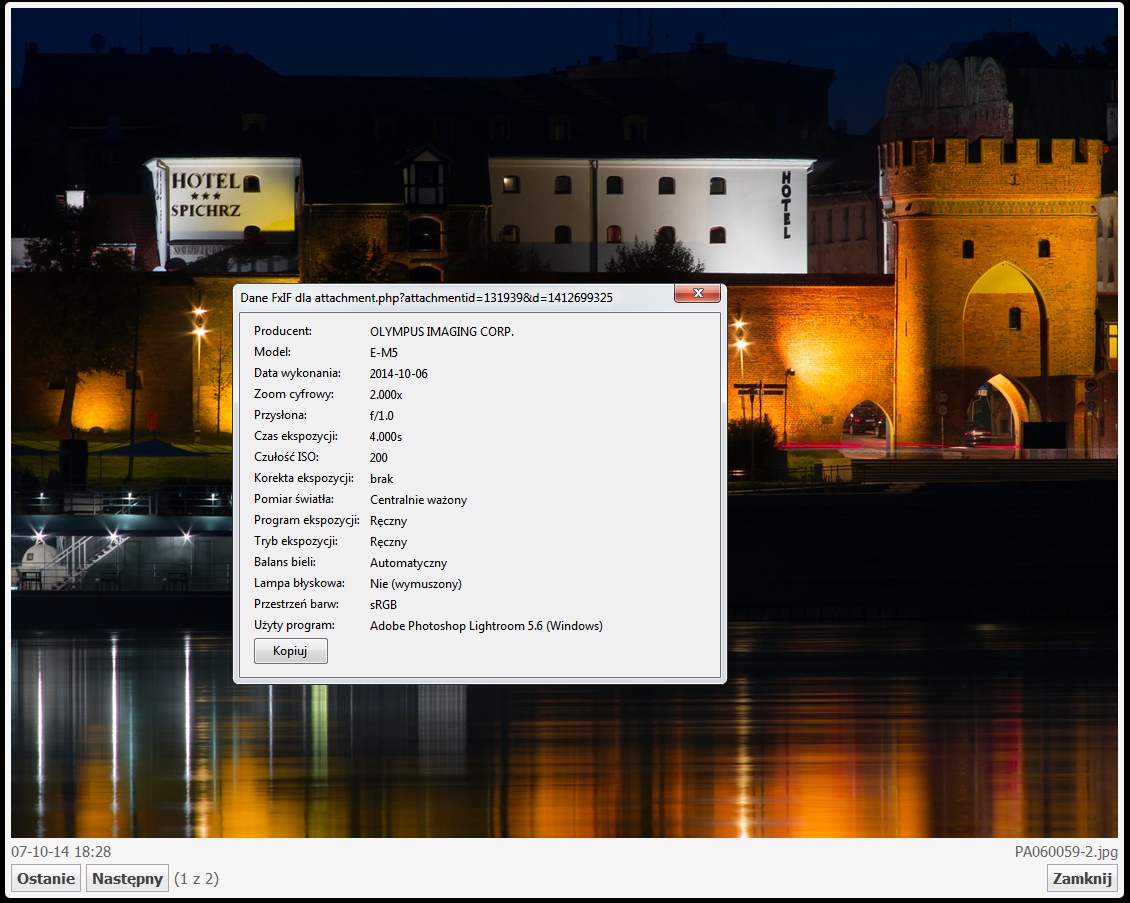The image size is (1130, 903).
Task: Click the Kopiuj button in the dialog
Action: pos(291,651)
